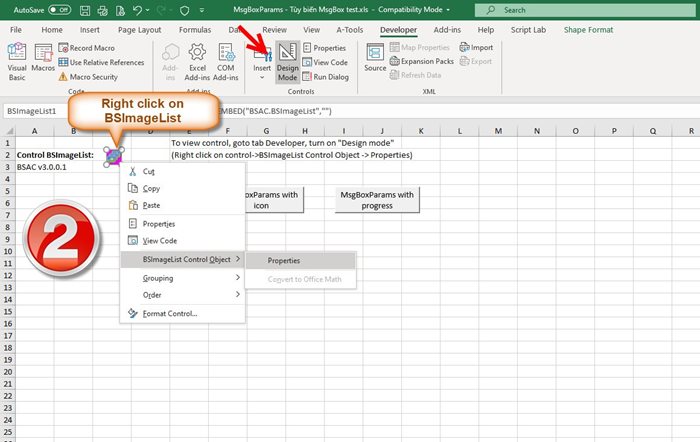Choose View Code in the context menu
The width and height of the screenshot is (700, 442).
[183, 241]
